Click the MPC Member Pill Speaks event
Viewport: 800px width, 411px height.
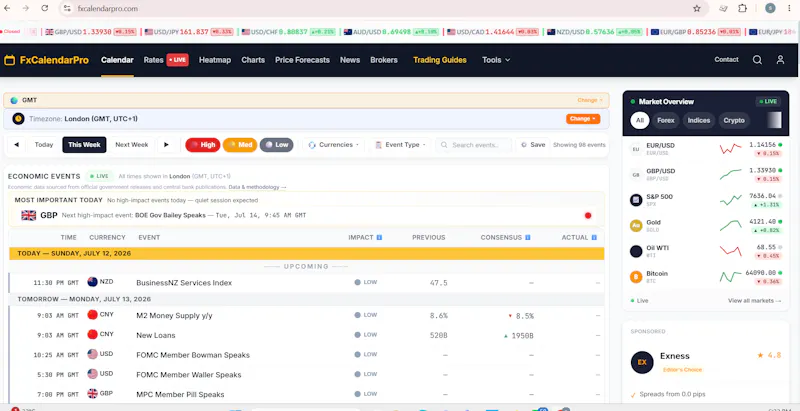click(180, 395)
